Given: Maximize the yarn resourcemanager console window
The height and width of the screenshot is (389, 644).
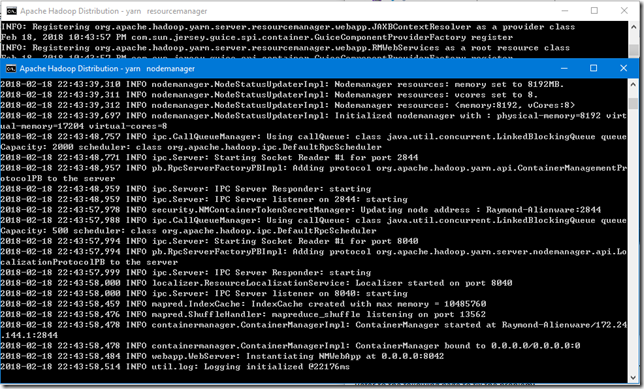Looking at the screenshot, I should (594, 11).
